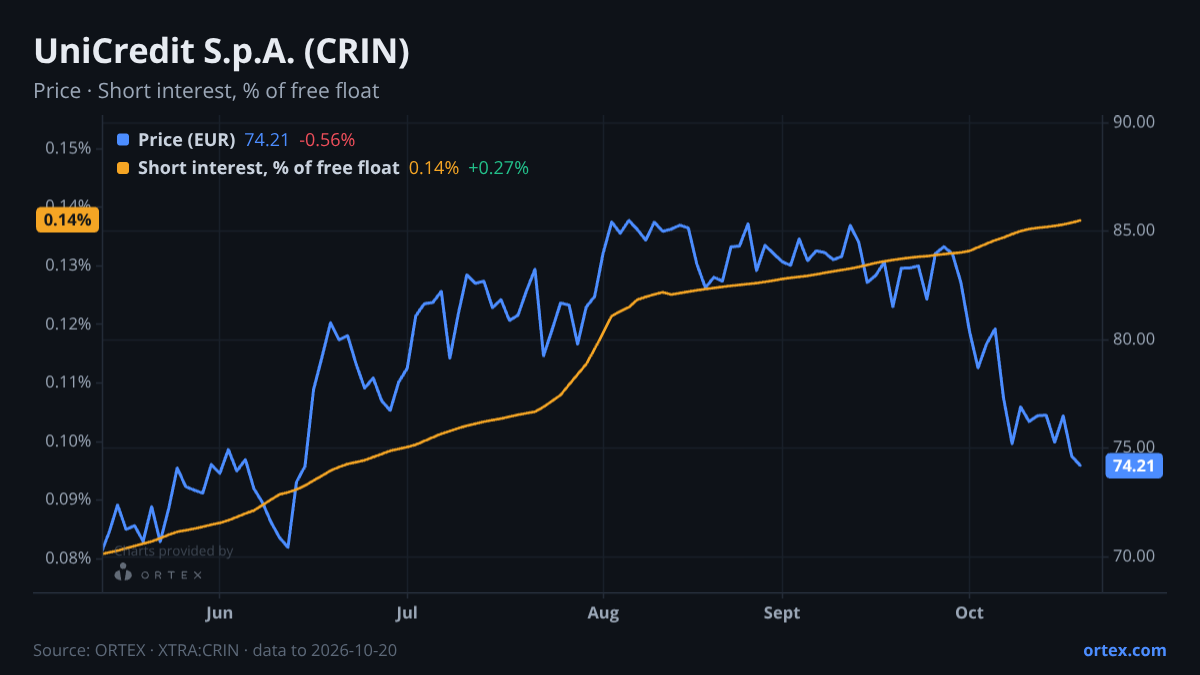Click the UniCredit S.p.A. (CRIN) title
The width and height of the screenshot is (1200, 675).
(222, 52)
